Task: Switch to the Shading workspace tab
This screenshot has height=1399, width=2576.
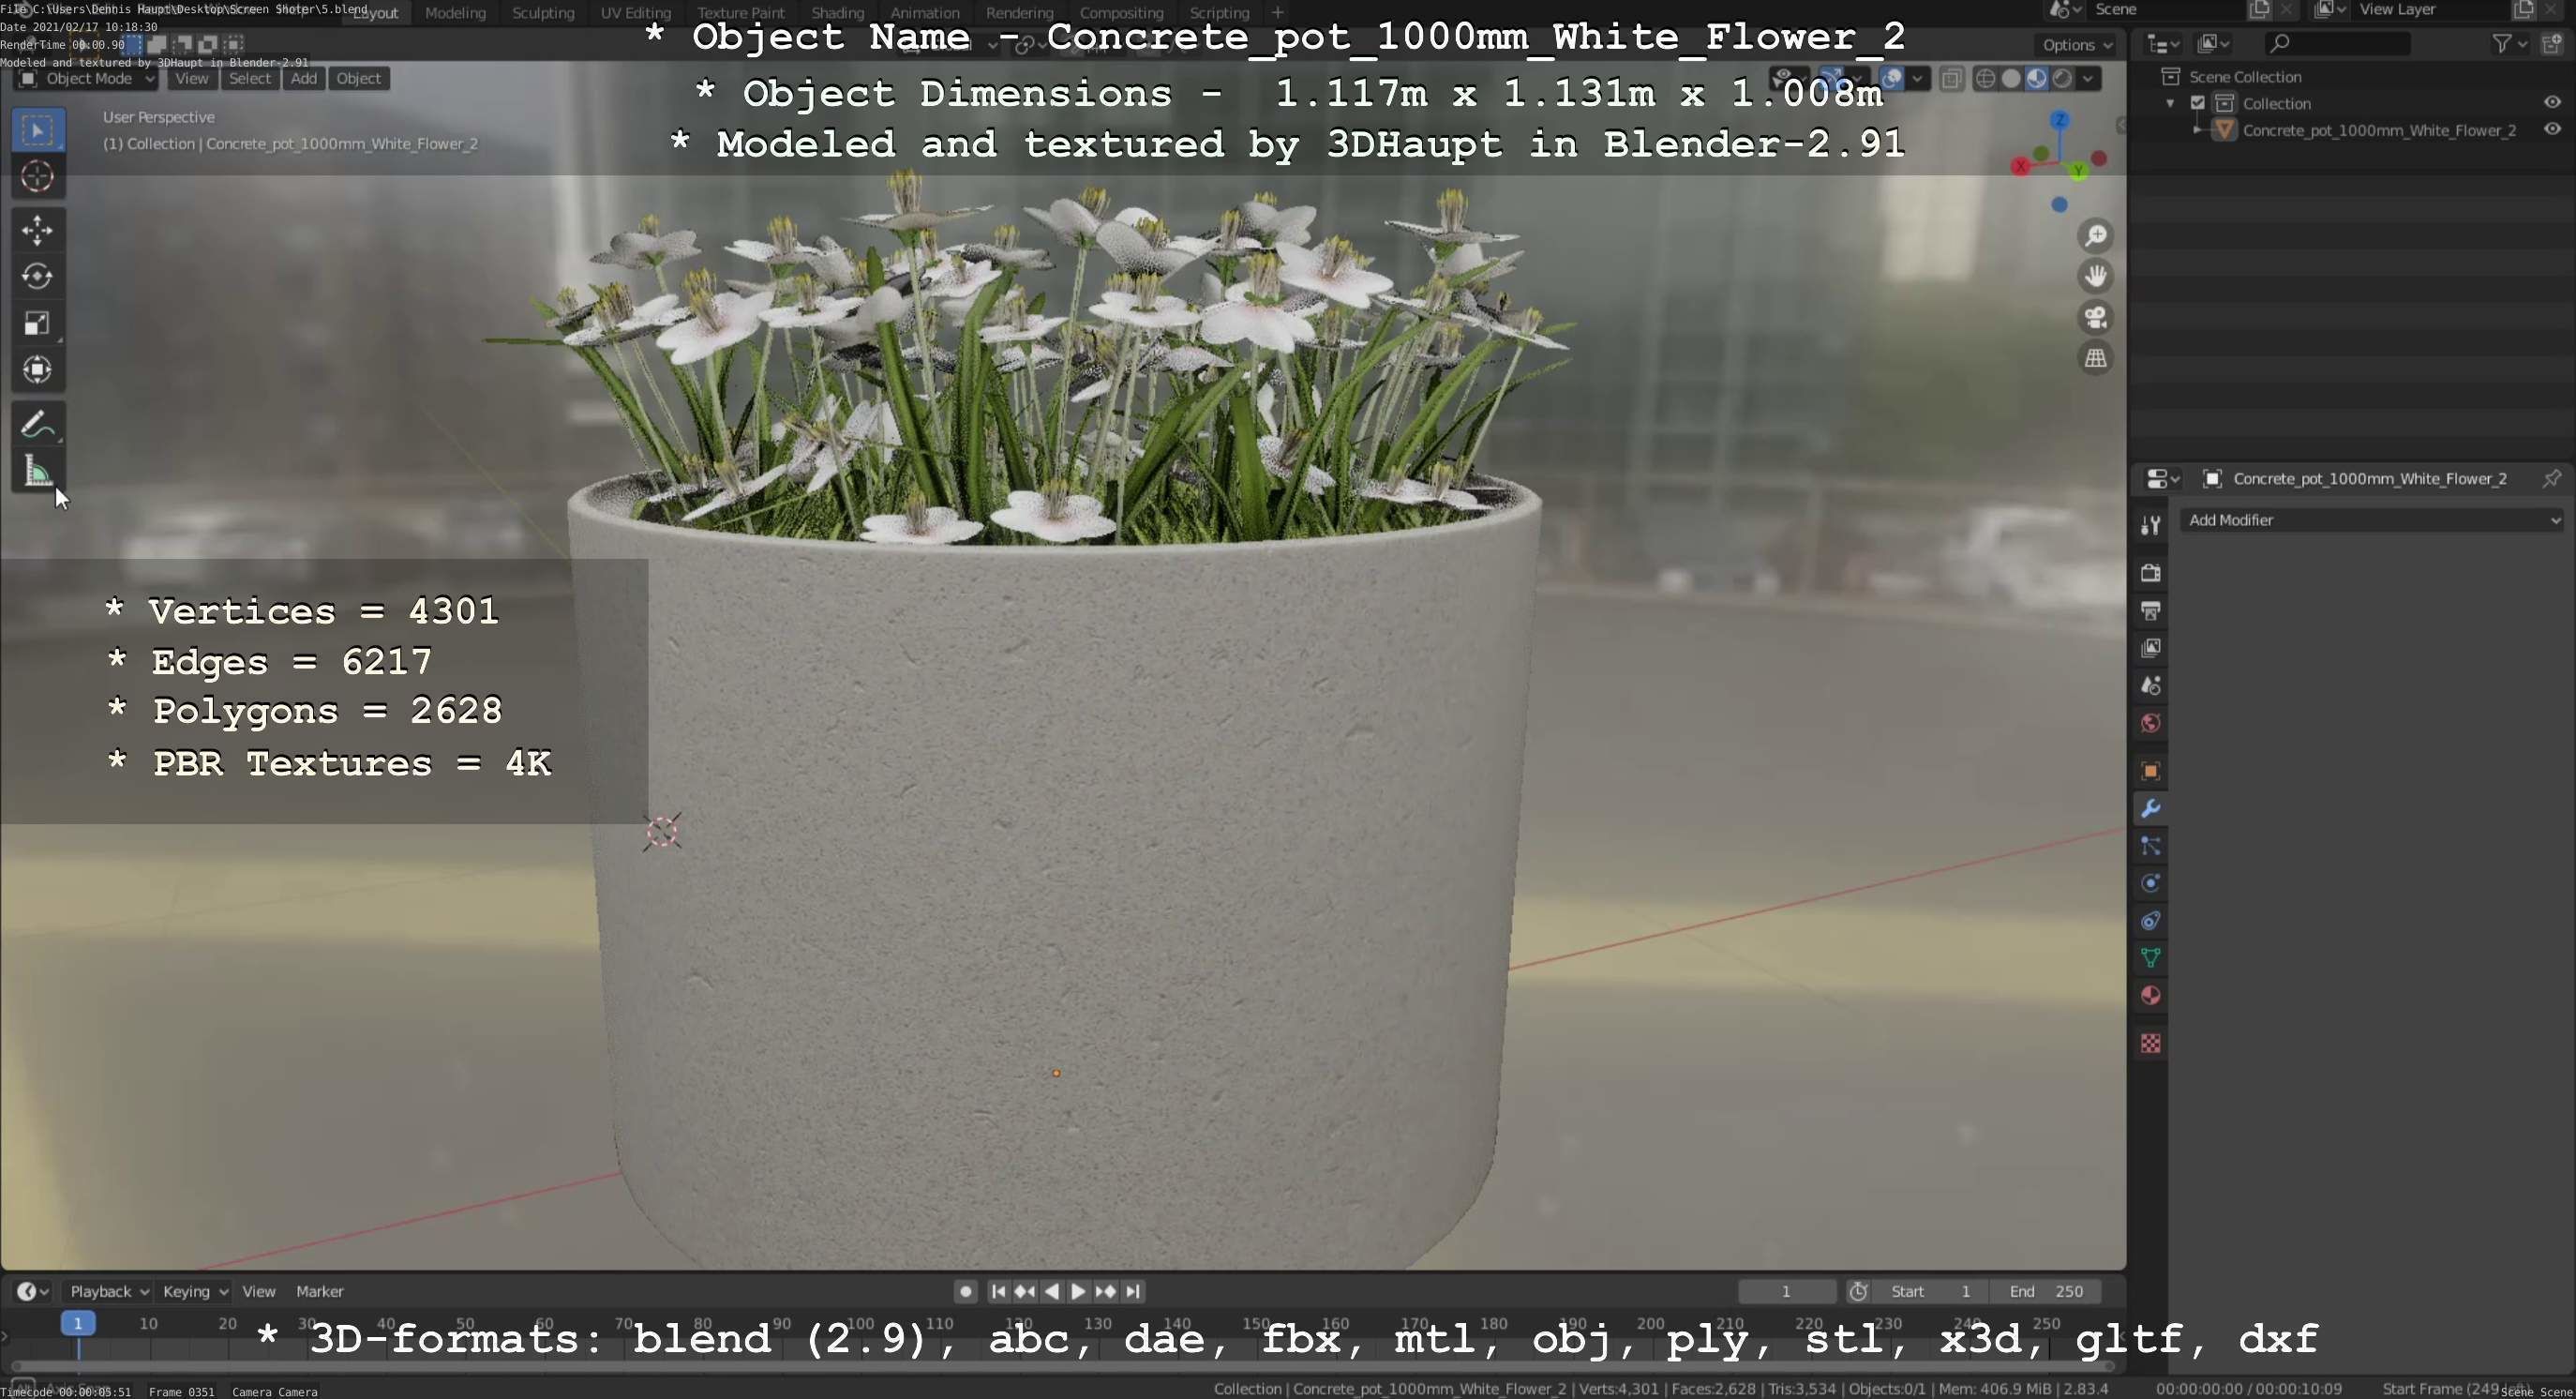Action: pyautogui.click(x=838, y=13)
